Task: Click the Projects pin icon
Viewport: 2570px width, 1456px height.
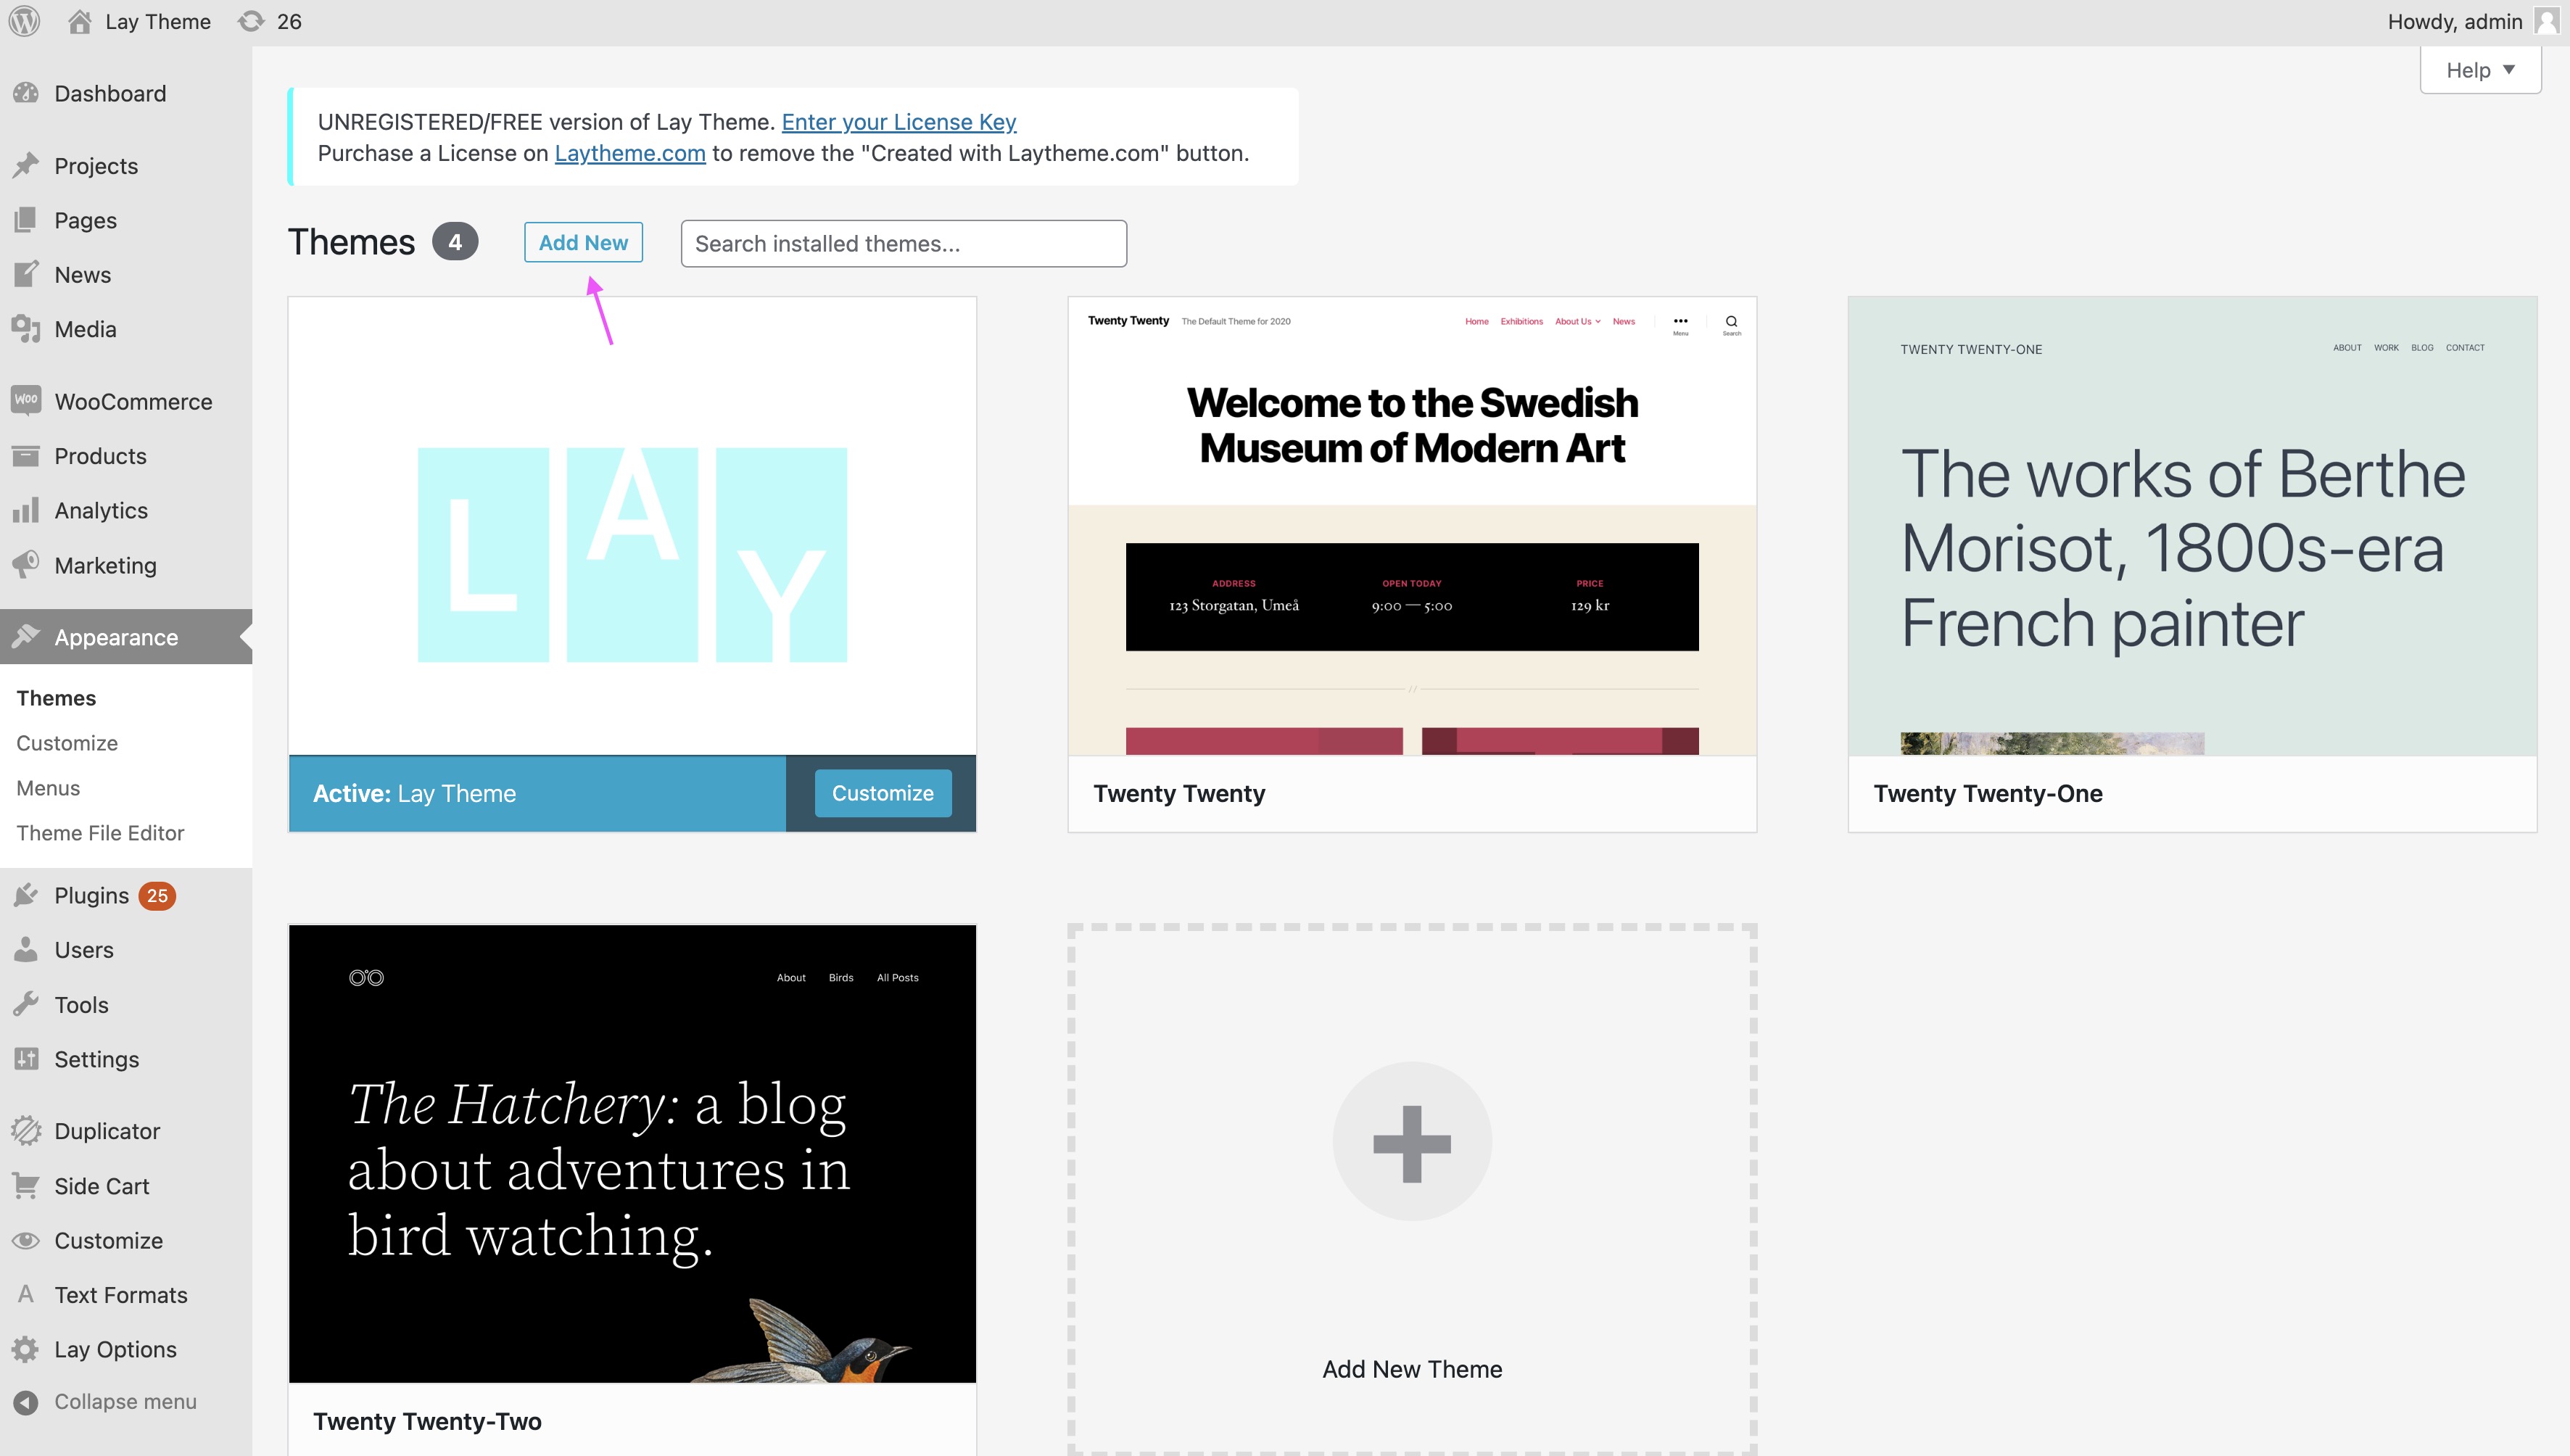Action: [26, 165]
